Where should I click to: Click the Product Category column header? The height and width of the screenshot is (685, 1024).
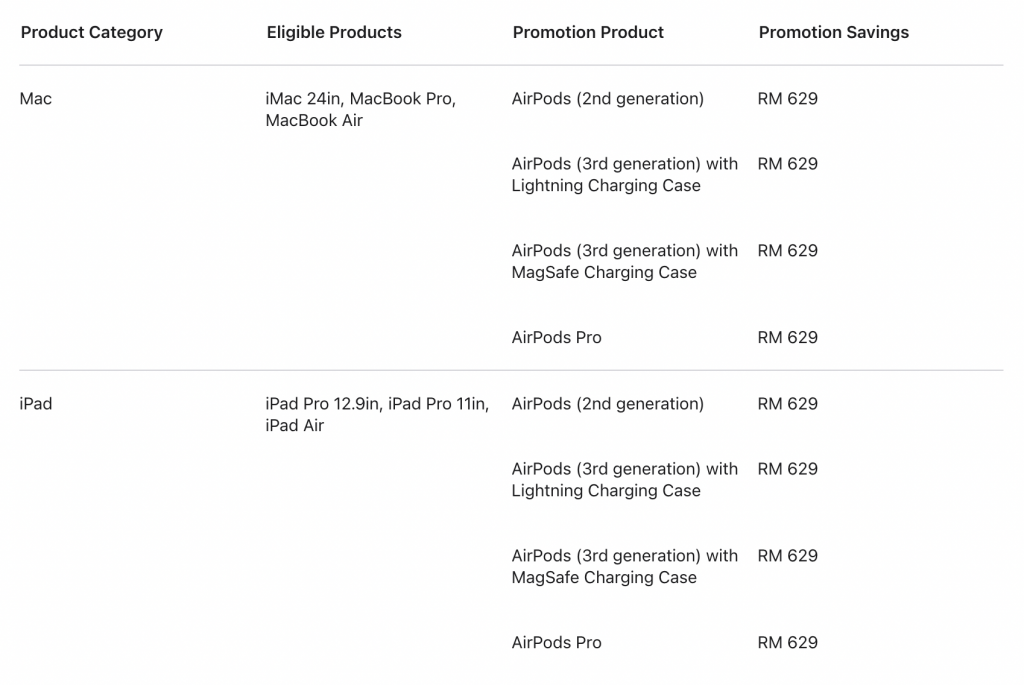[x=91, y=32]
